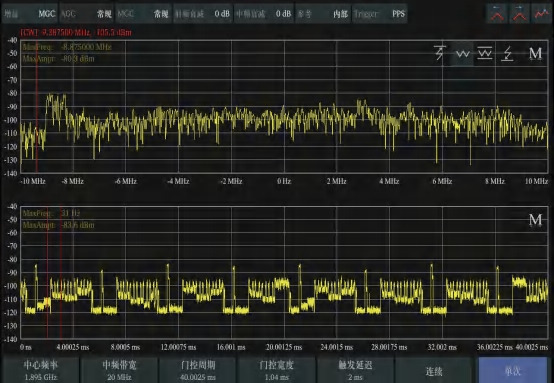Edit the gate period 40.0025 ms field
Viewport: 554px width, 383px height.
coord(198,370)
